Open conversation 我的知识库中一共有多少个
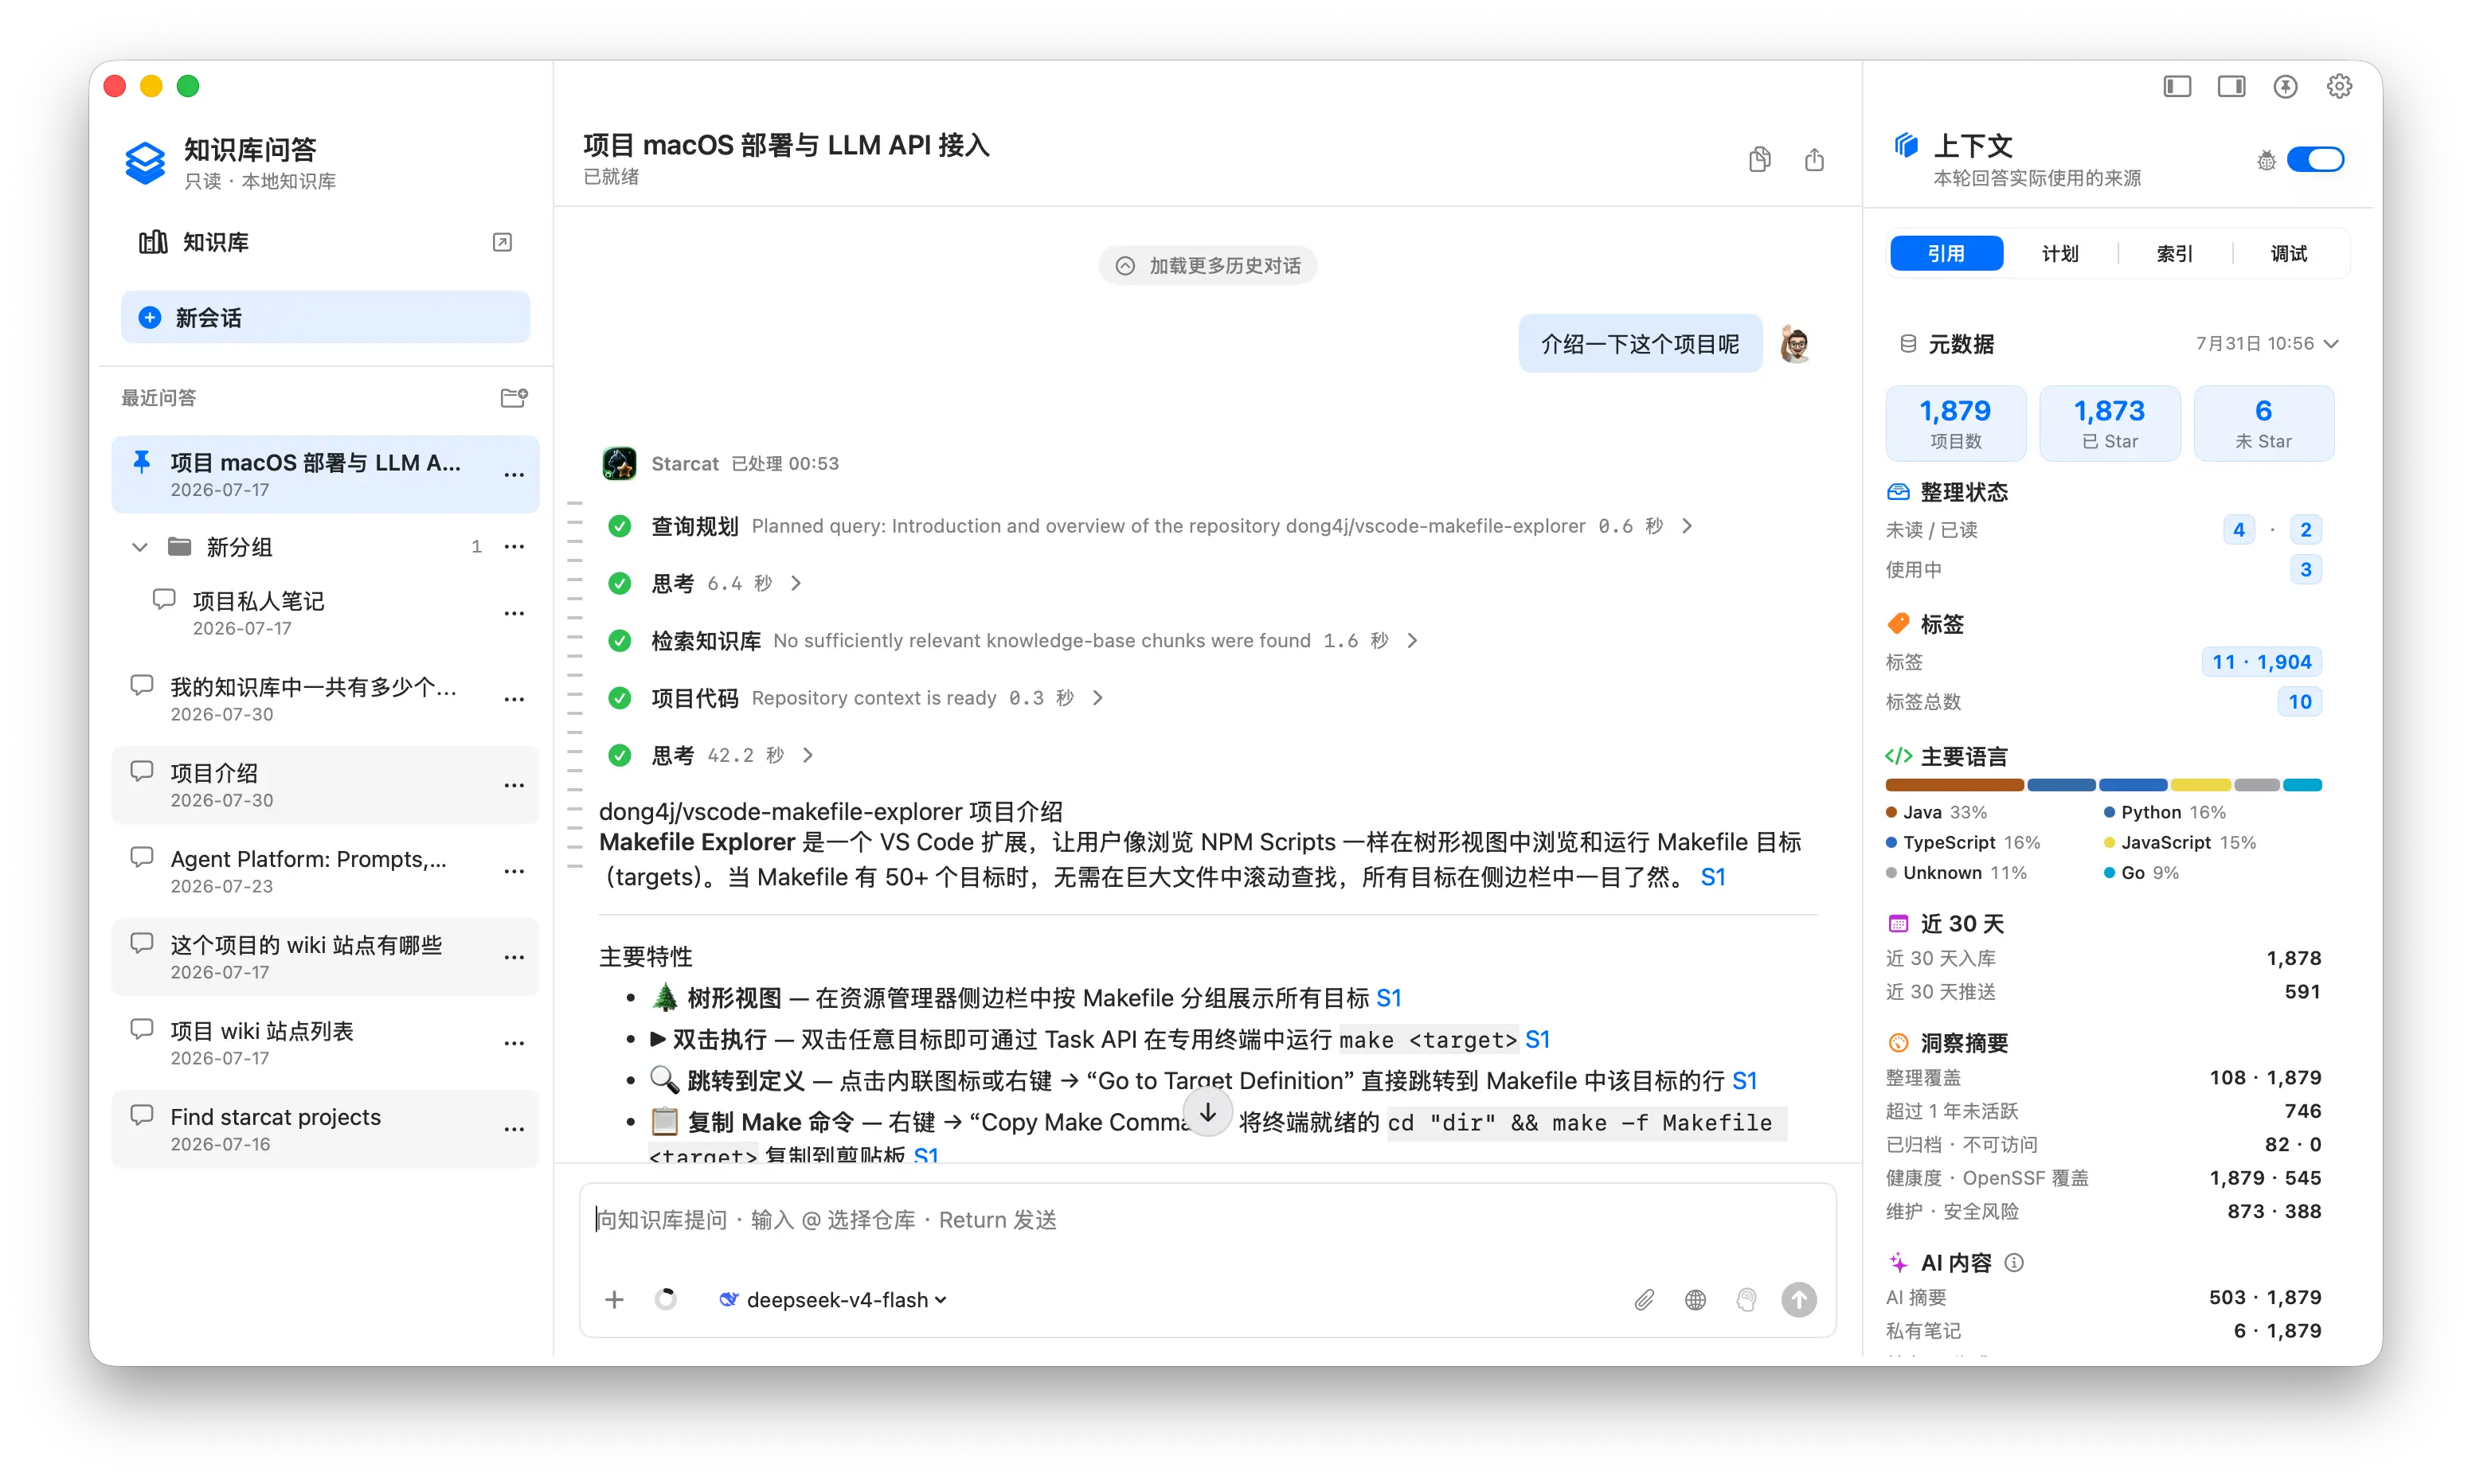The width and height of the screenshot is (2472, 1484). click(325, 699)
